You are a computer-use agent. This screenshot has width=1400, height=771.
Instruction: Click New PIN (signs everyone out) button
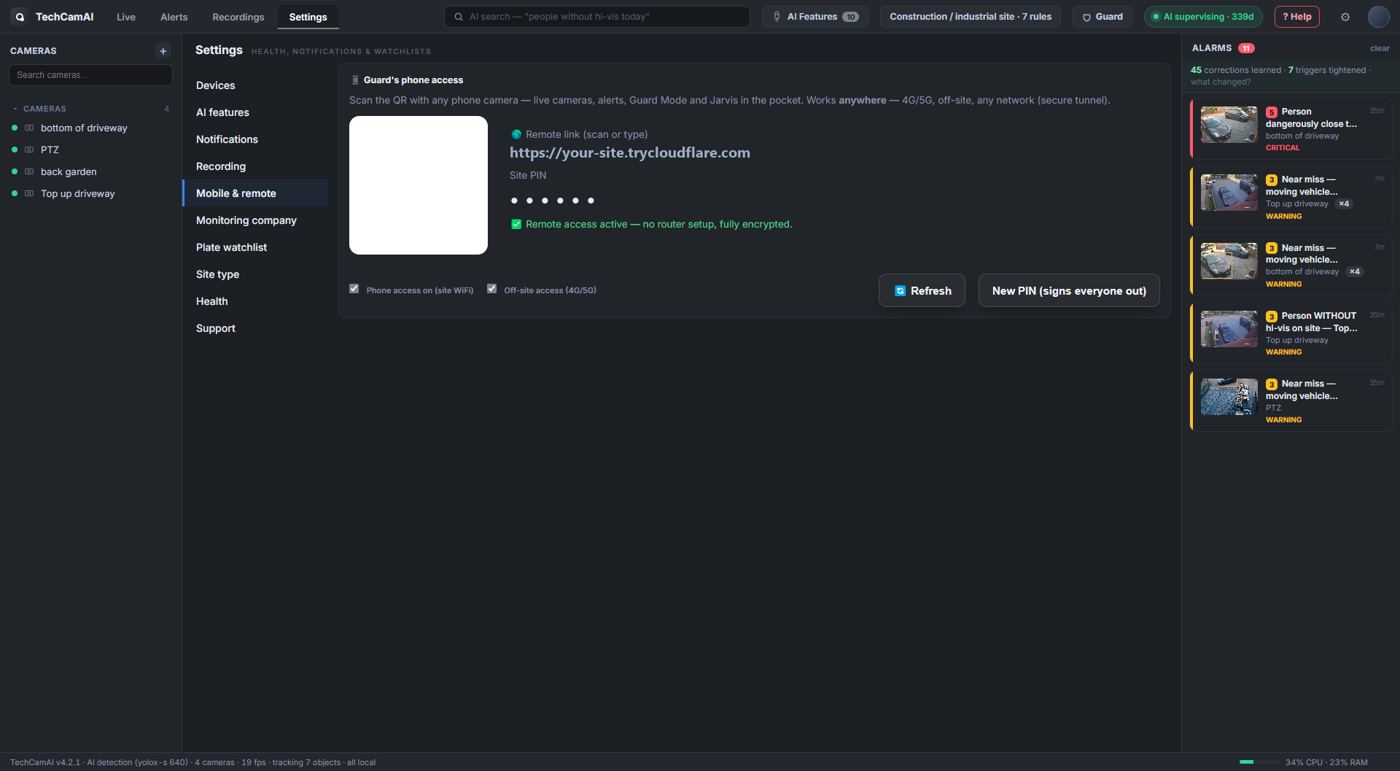coord(1069,291)
